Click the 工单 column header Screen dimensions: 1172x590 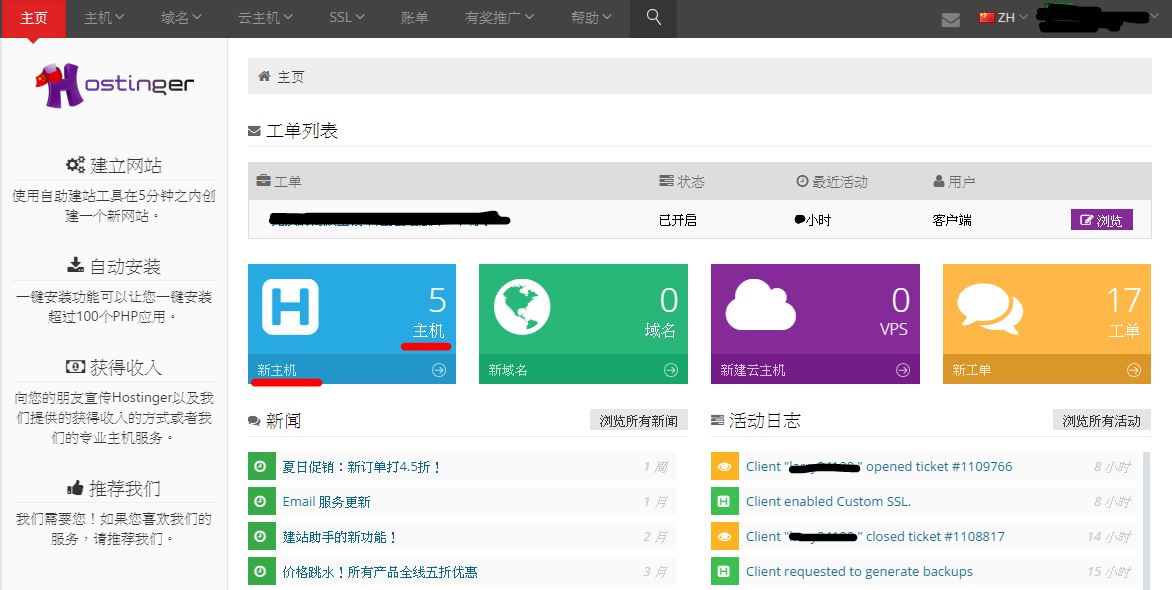279,182
